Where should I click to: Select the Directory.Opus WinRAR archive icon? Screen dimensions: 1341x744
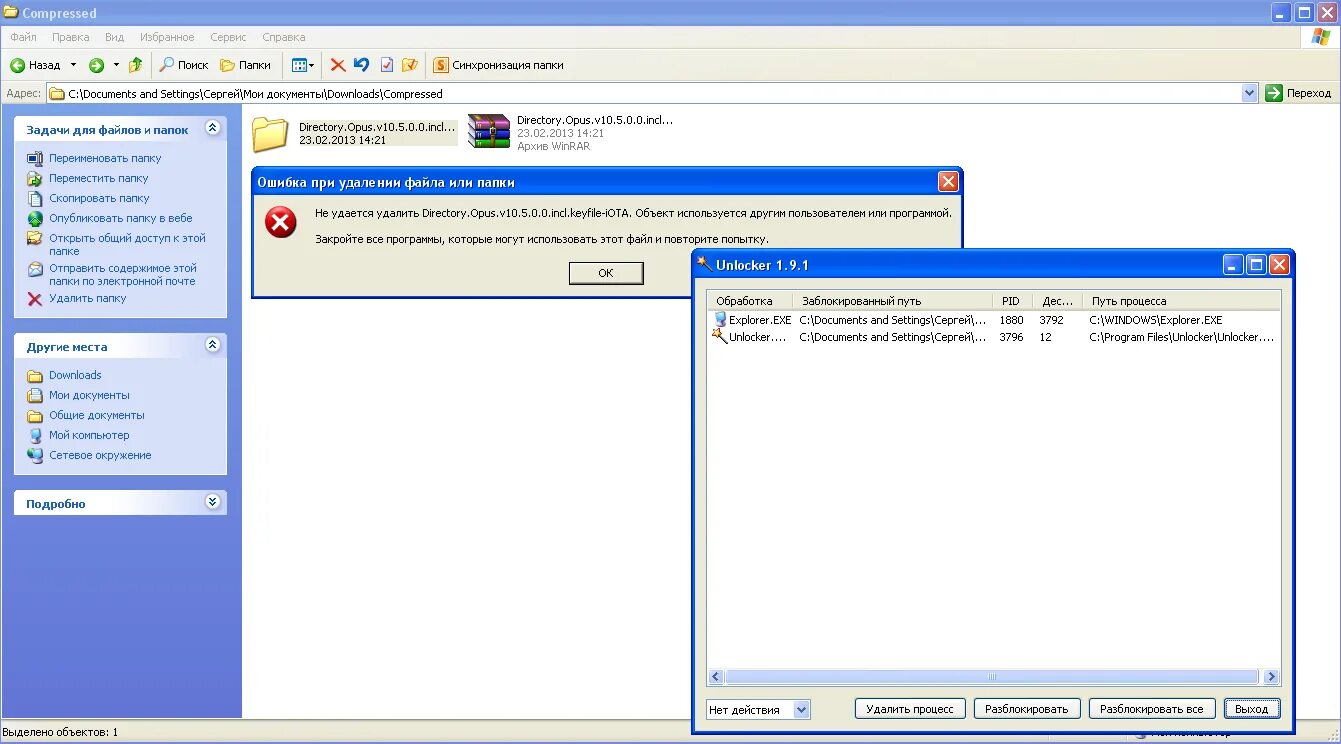click(489, 131)
